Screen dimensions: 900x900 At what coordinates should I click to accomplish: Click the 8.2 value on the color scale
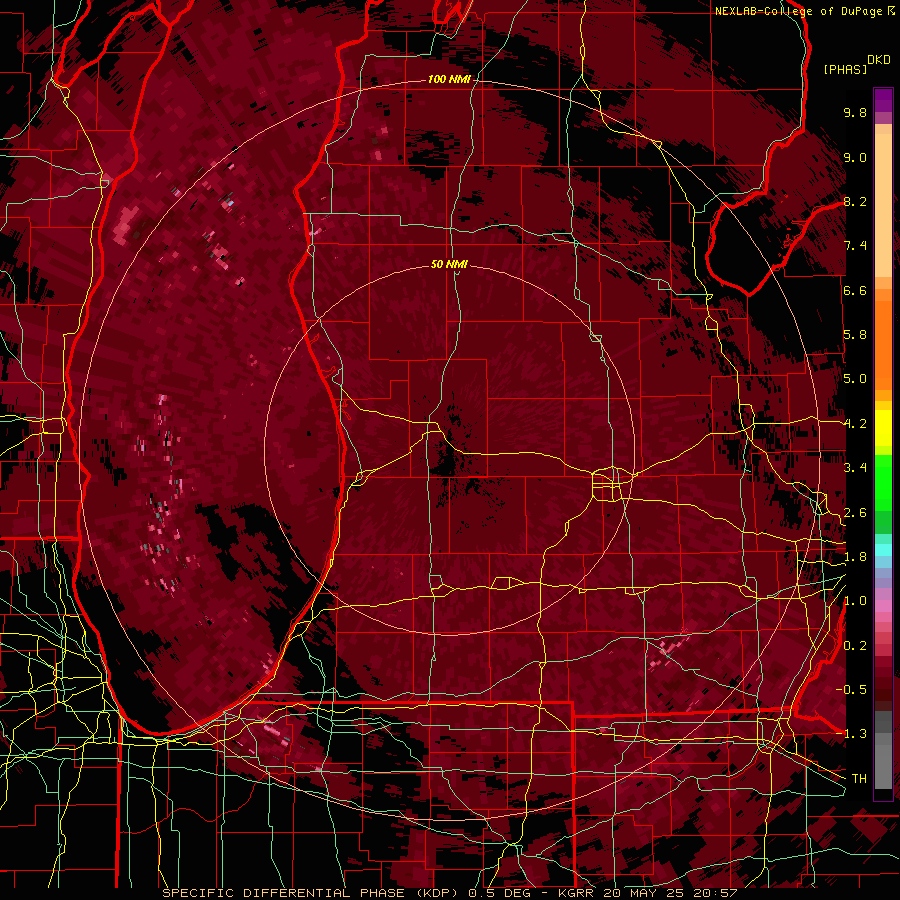tap(855, 201)
